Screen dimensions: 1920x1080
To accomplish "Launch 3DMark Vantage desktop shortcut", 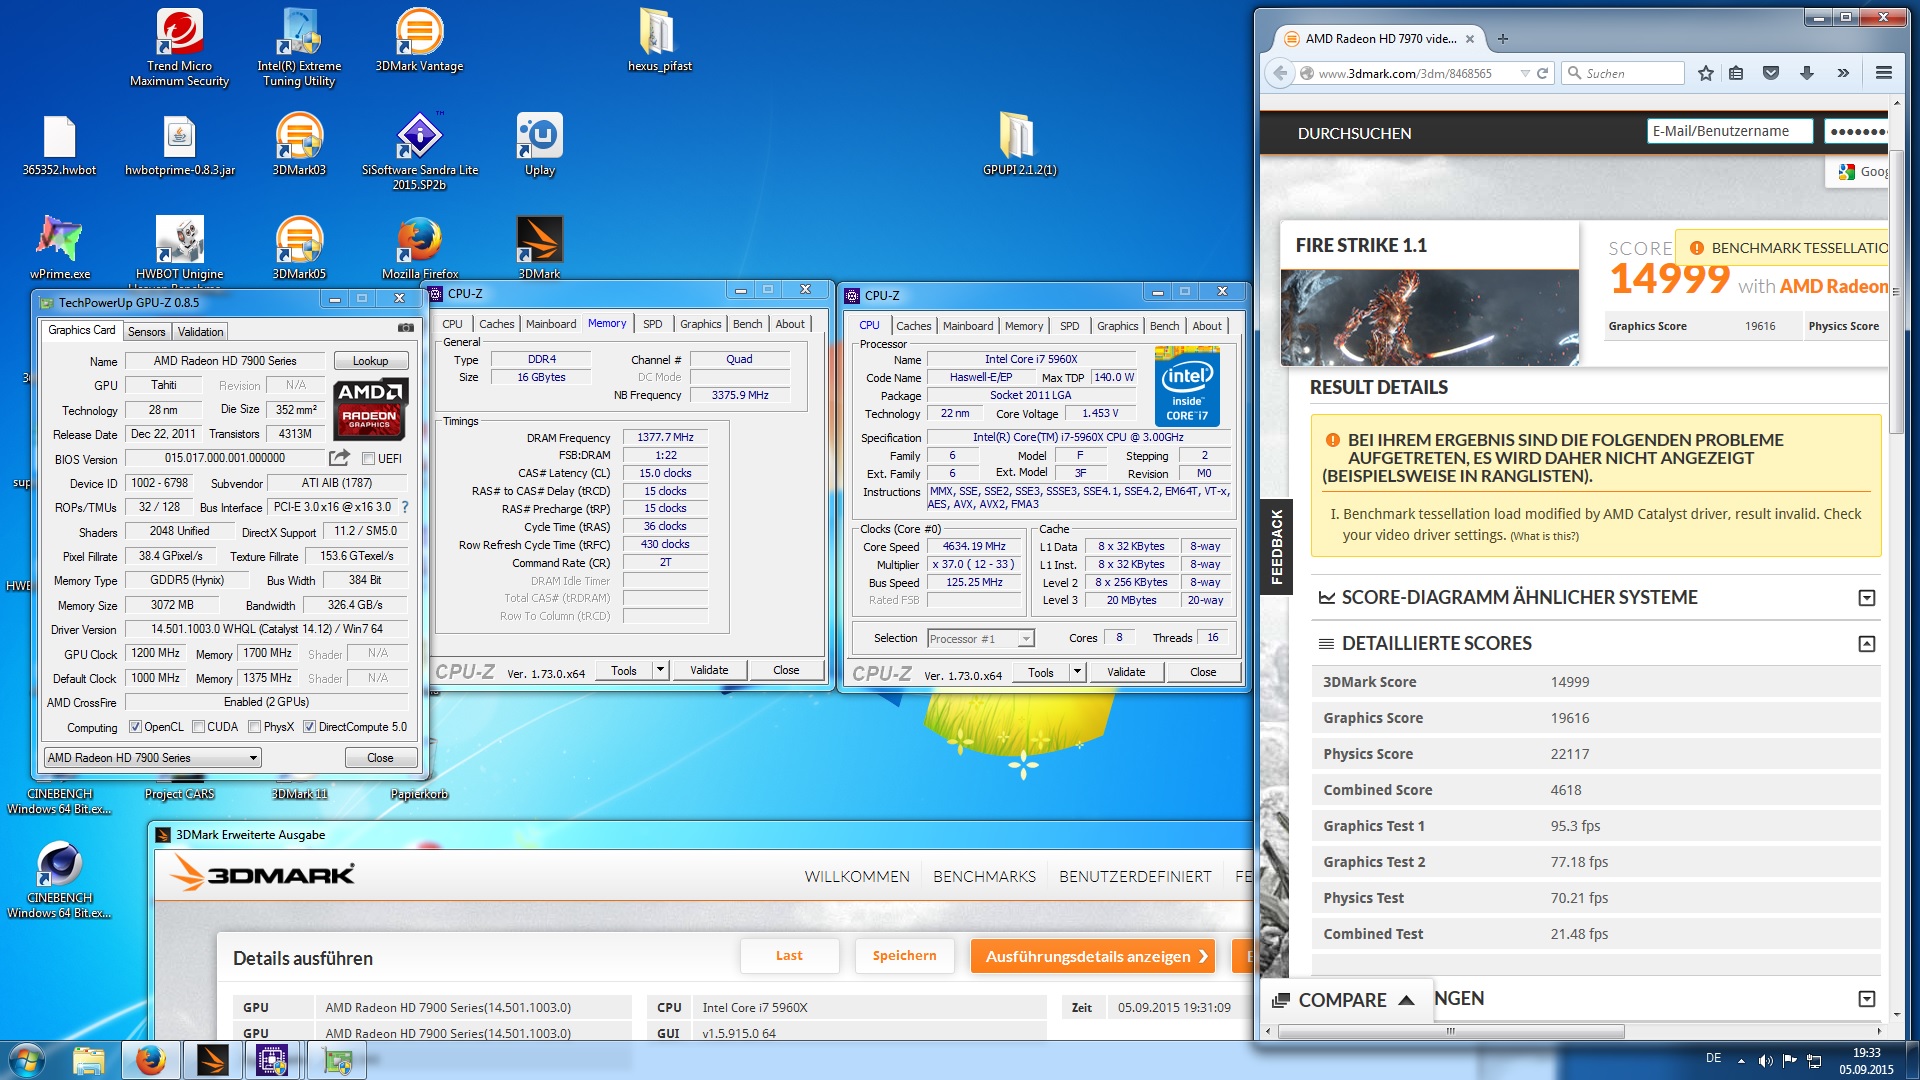I will point(419,41).
